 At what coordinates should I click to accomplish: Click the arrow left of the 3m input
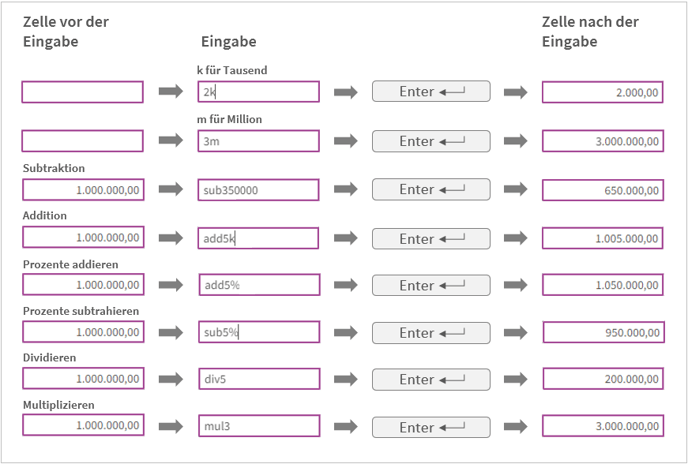171,141
